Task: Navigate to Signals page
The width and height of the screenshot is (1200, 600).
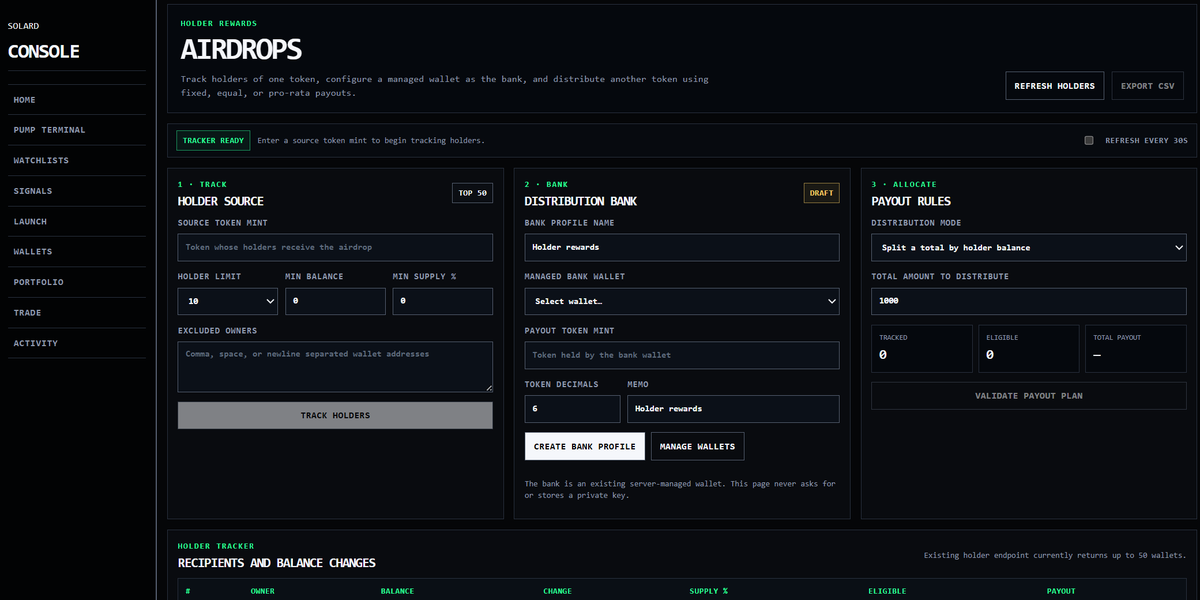Action: coord(77,191)
